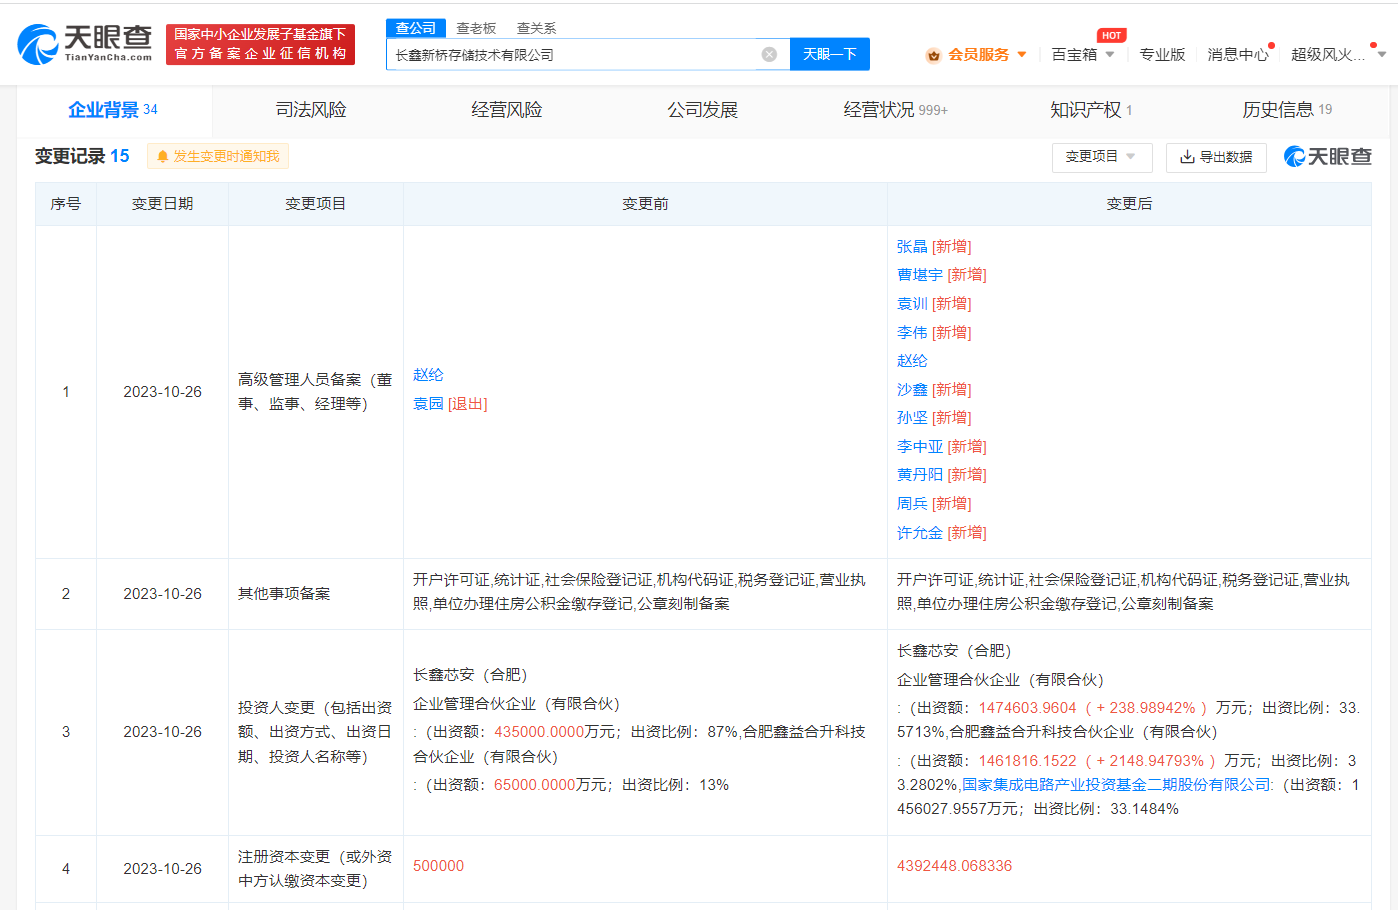Expand the 会员服务 dropdown menu
This screenshot has height=910, width=1398.
[1022, 55]
